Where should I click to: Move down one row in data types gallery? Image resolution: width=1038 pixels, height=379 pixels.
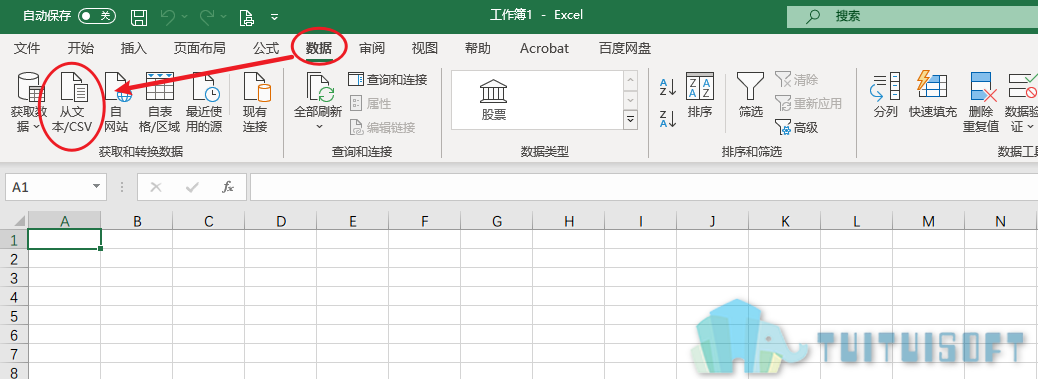pyautogui.click(x=630, y=100)
